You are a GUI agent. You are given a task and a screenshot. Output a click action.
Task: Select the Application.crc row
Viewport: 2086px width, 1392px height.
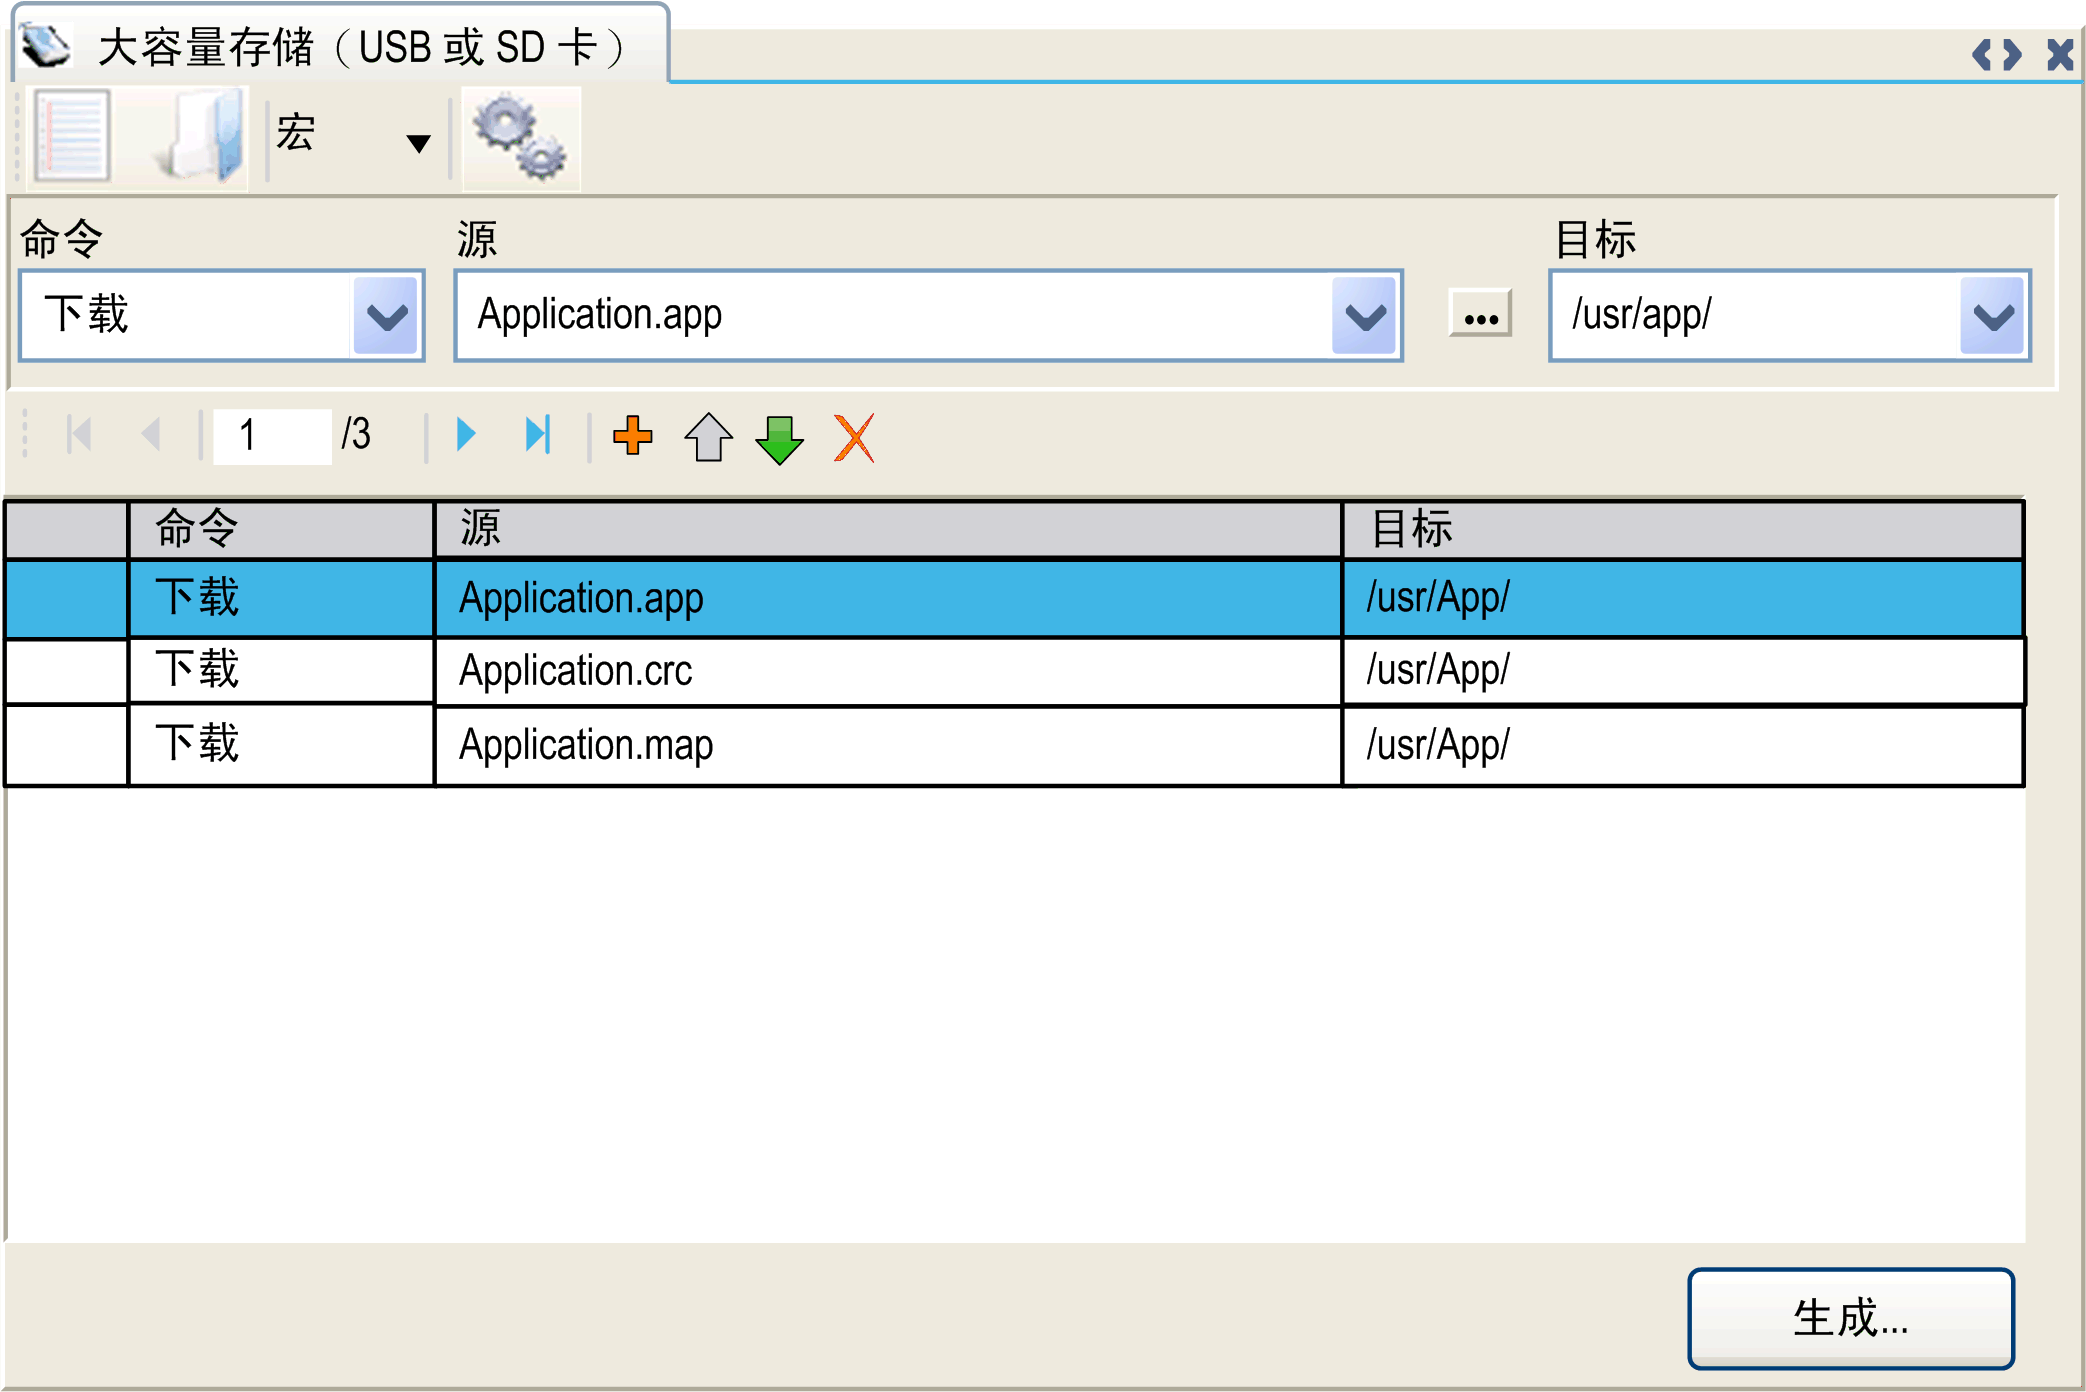[x=575, y=670]
